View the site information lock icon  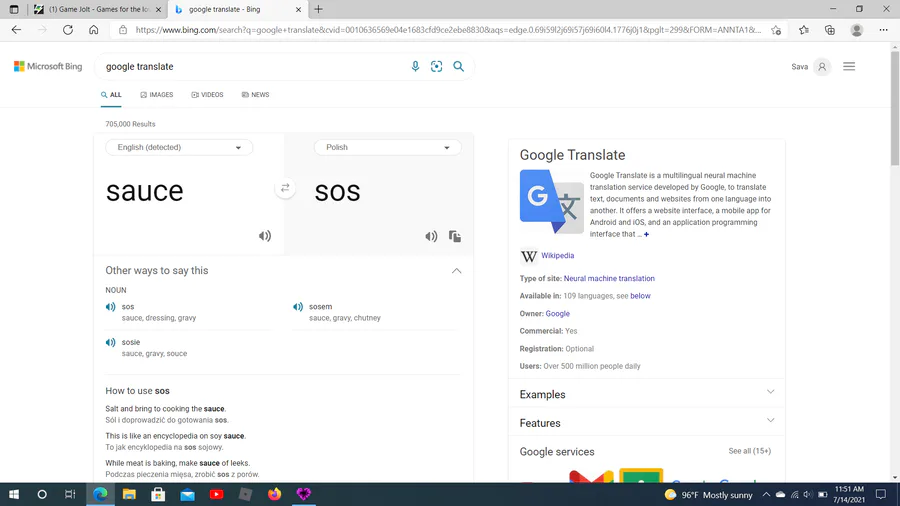click(123, 30)
